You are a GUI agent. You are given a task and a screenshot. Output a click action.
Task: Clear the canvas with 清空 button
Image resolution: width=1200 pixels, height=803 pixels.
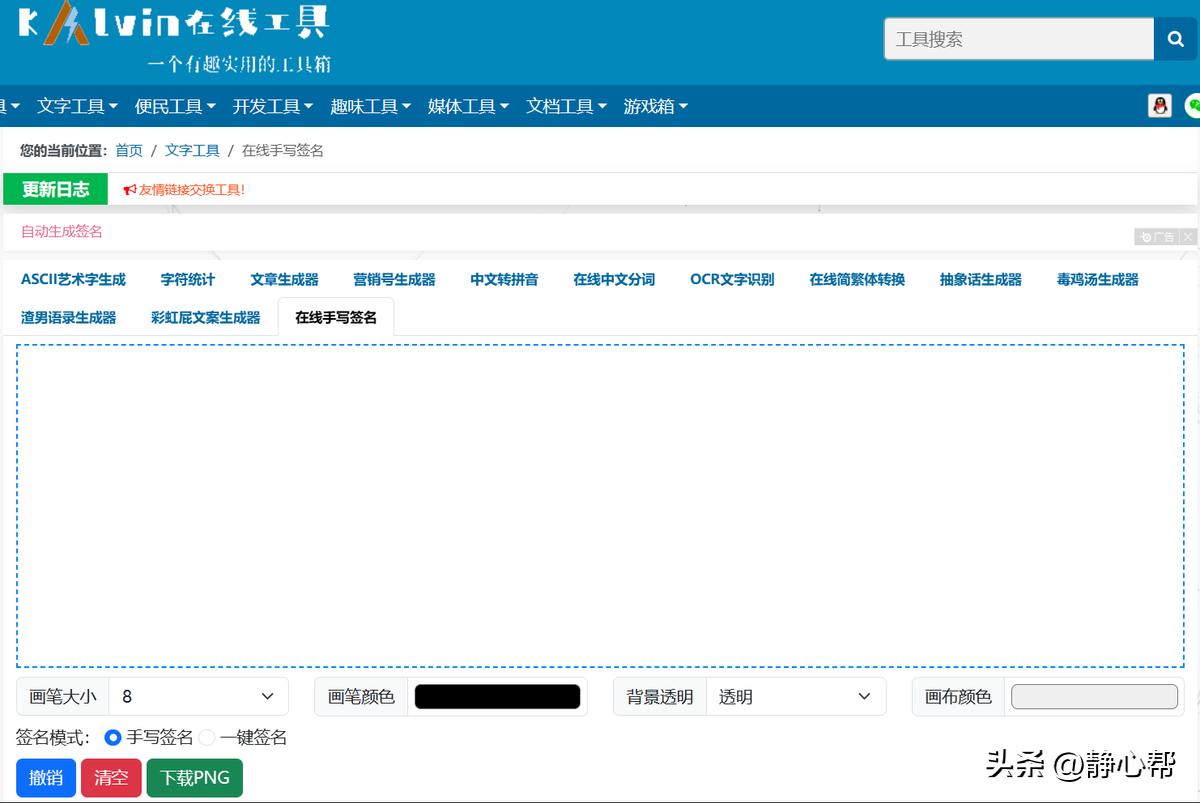[111, 777]
